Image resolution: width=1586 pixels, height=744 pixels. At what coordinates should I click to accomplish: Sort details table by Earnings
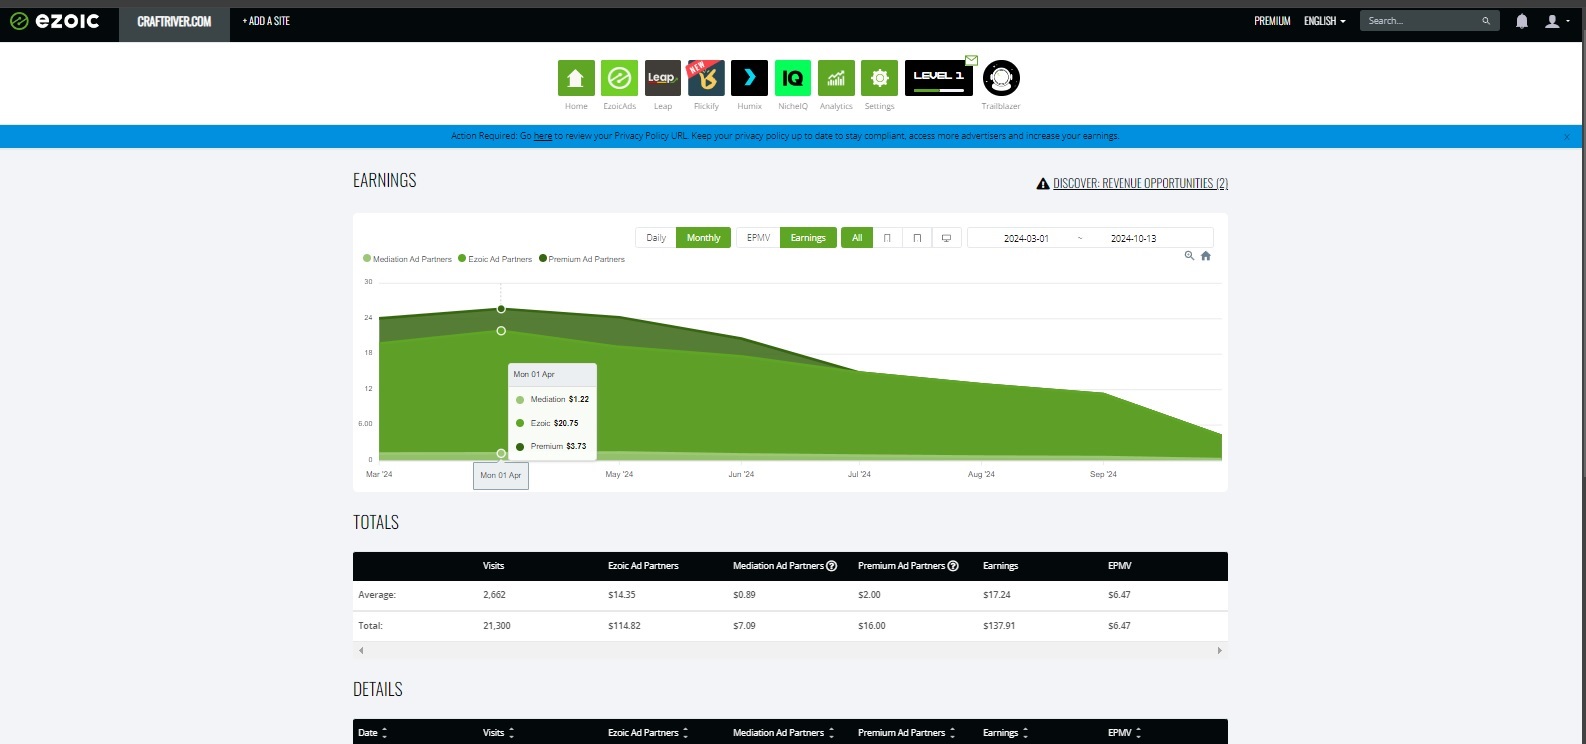point(1006,733)
